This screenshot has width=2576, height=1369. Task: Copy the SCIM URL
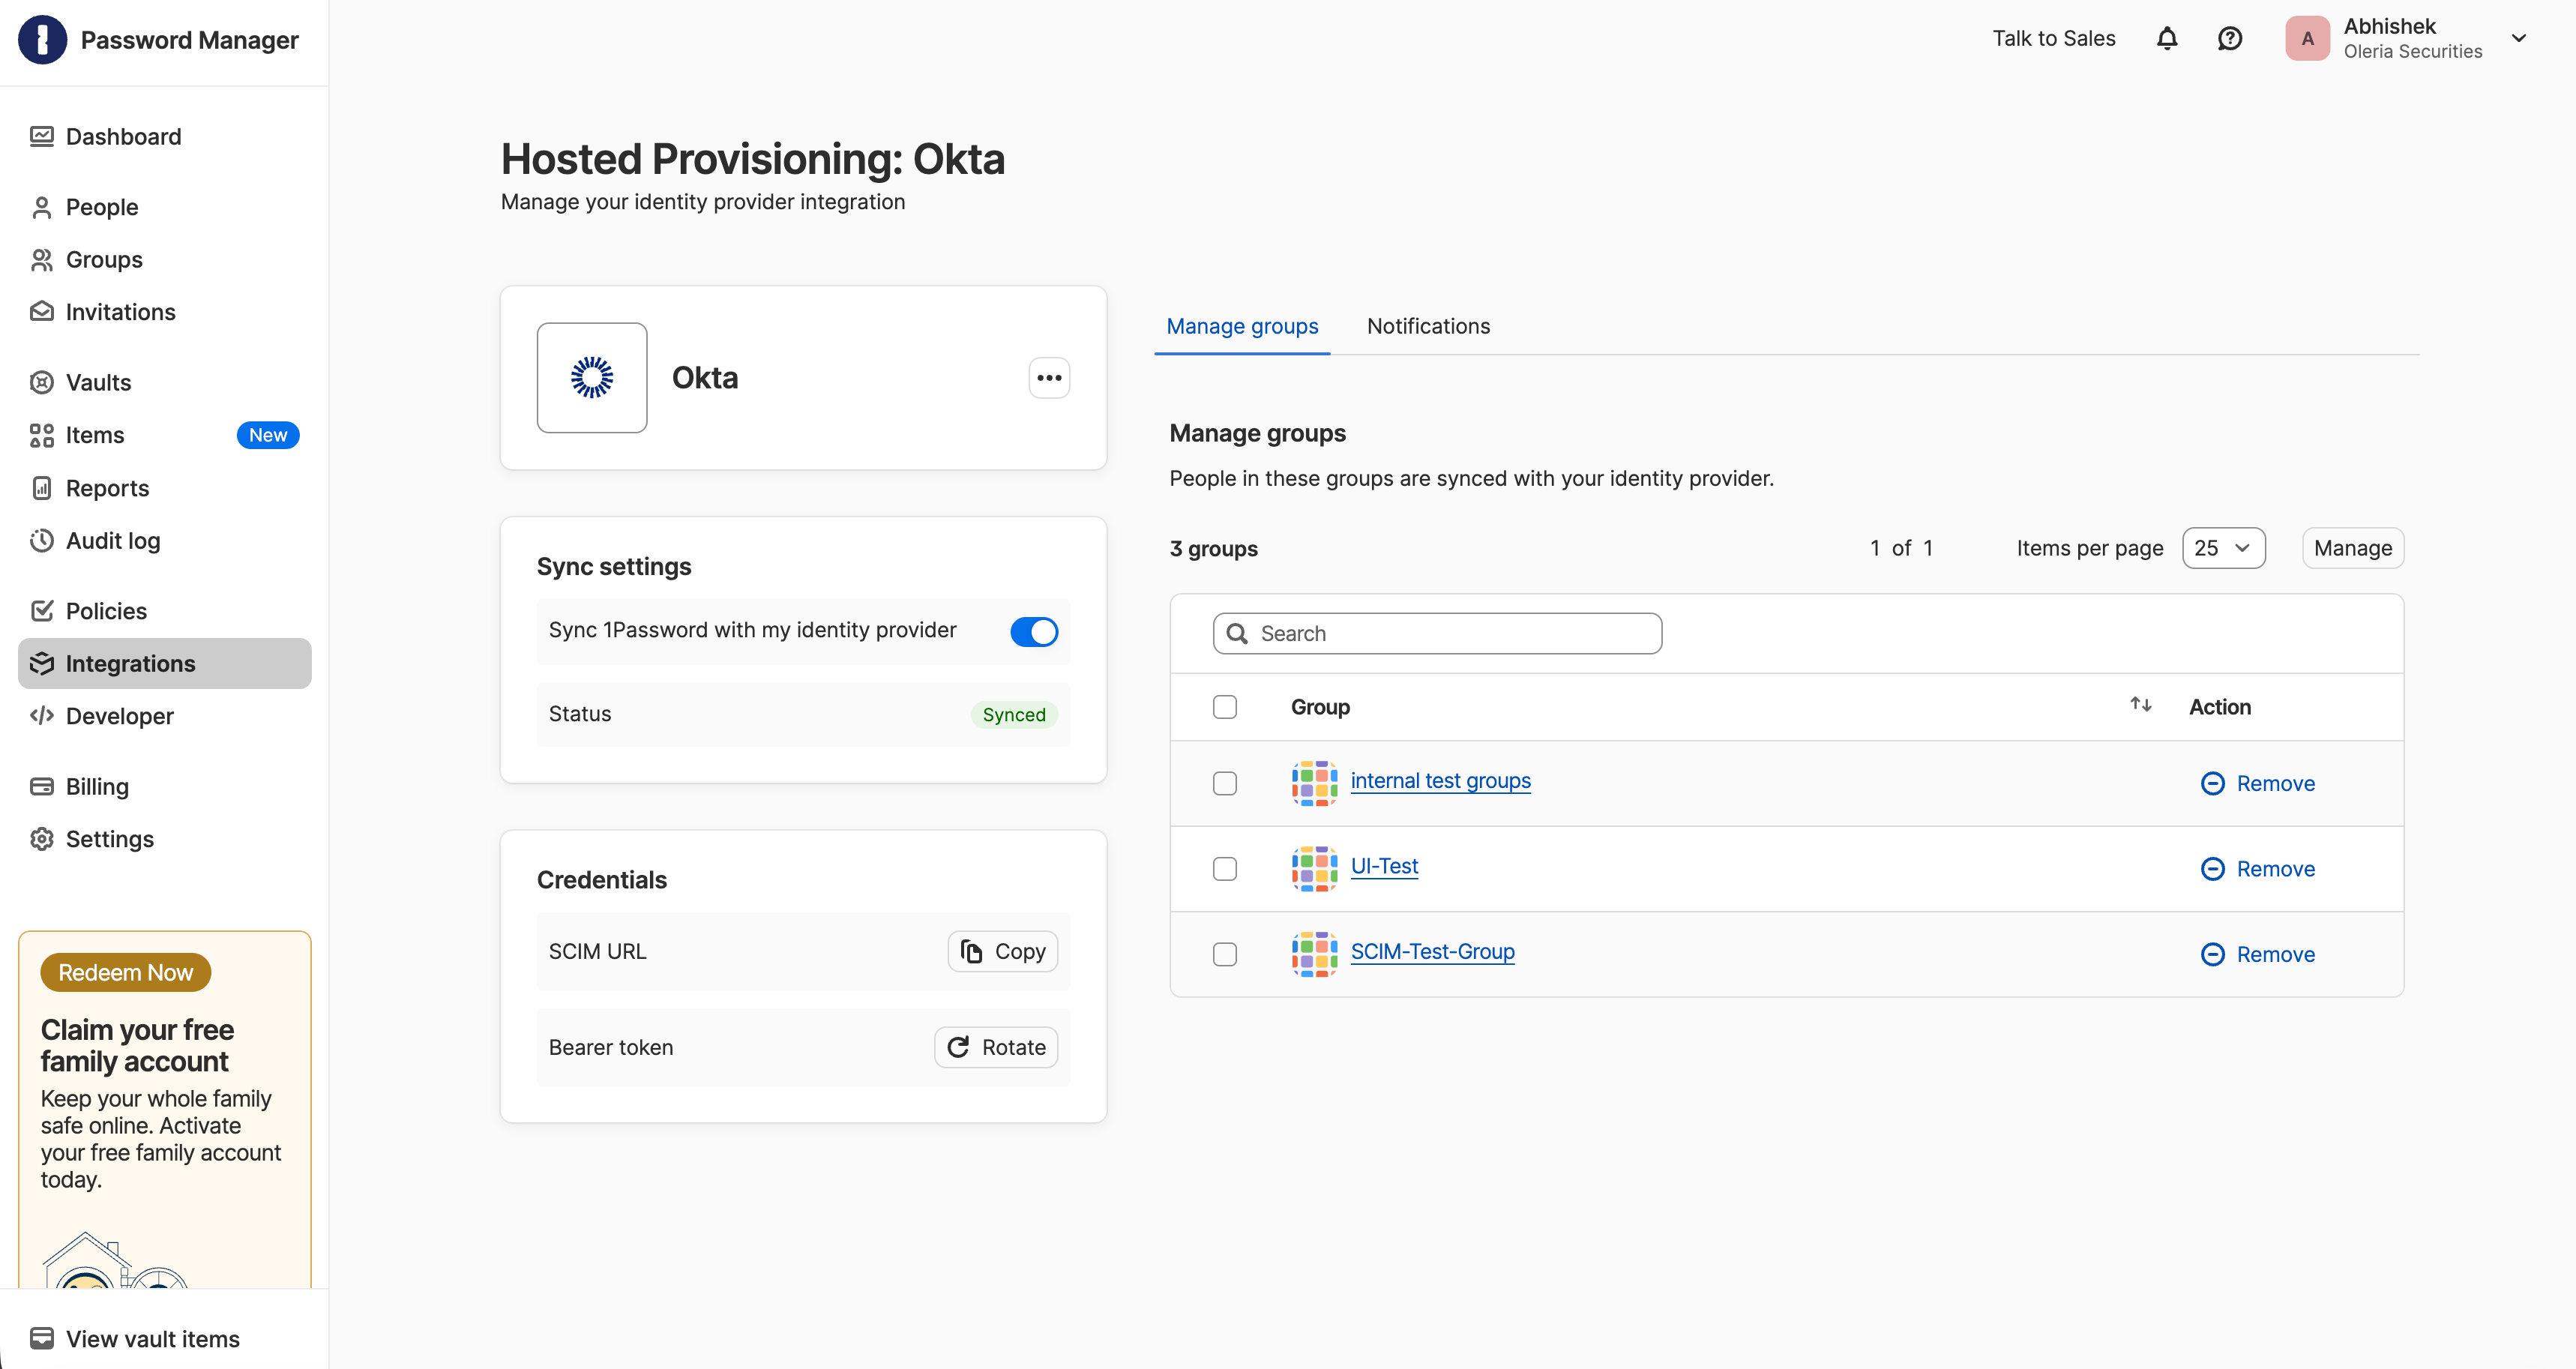click(x=1002, y=952)
